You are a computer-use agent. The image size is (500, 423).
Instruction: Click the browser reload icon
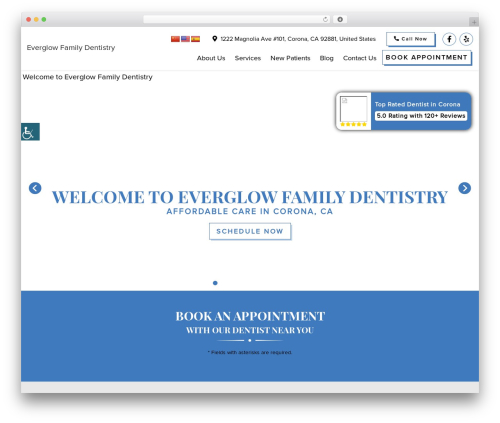325,19
